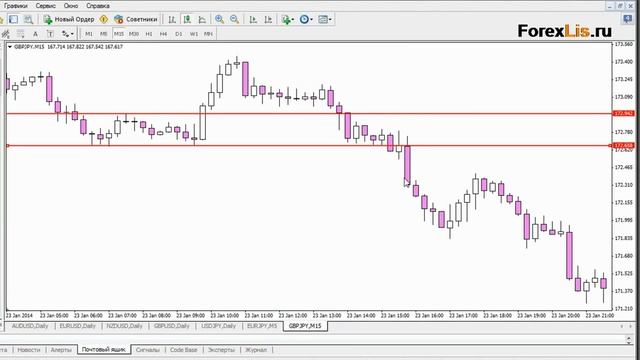Click the Новый Ордер button

(69, 19)
